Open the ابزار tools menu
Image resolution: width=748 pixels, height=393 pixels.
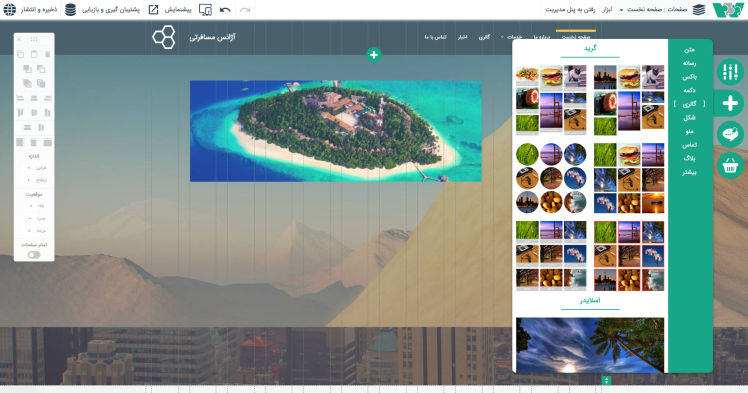pyautogui.click(x=607, y=10)
